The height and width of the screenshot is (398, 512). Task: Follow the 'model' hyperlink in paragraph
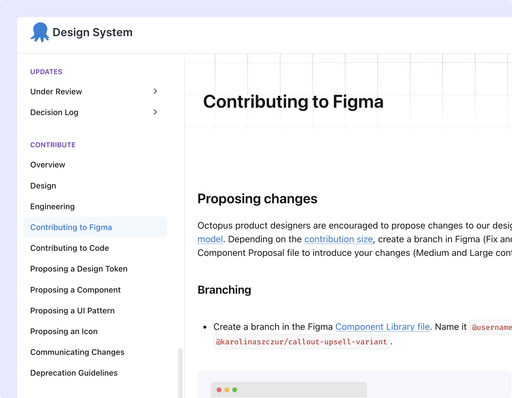point(210,239)
